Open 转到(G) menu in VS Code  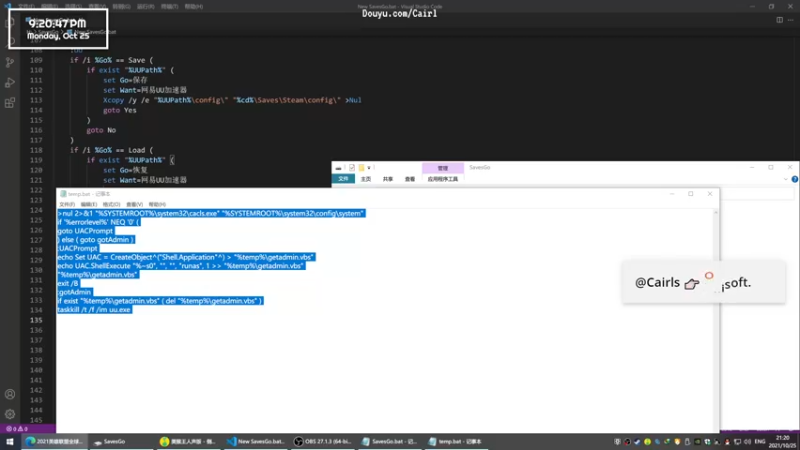coord(121,7)
